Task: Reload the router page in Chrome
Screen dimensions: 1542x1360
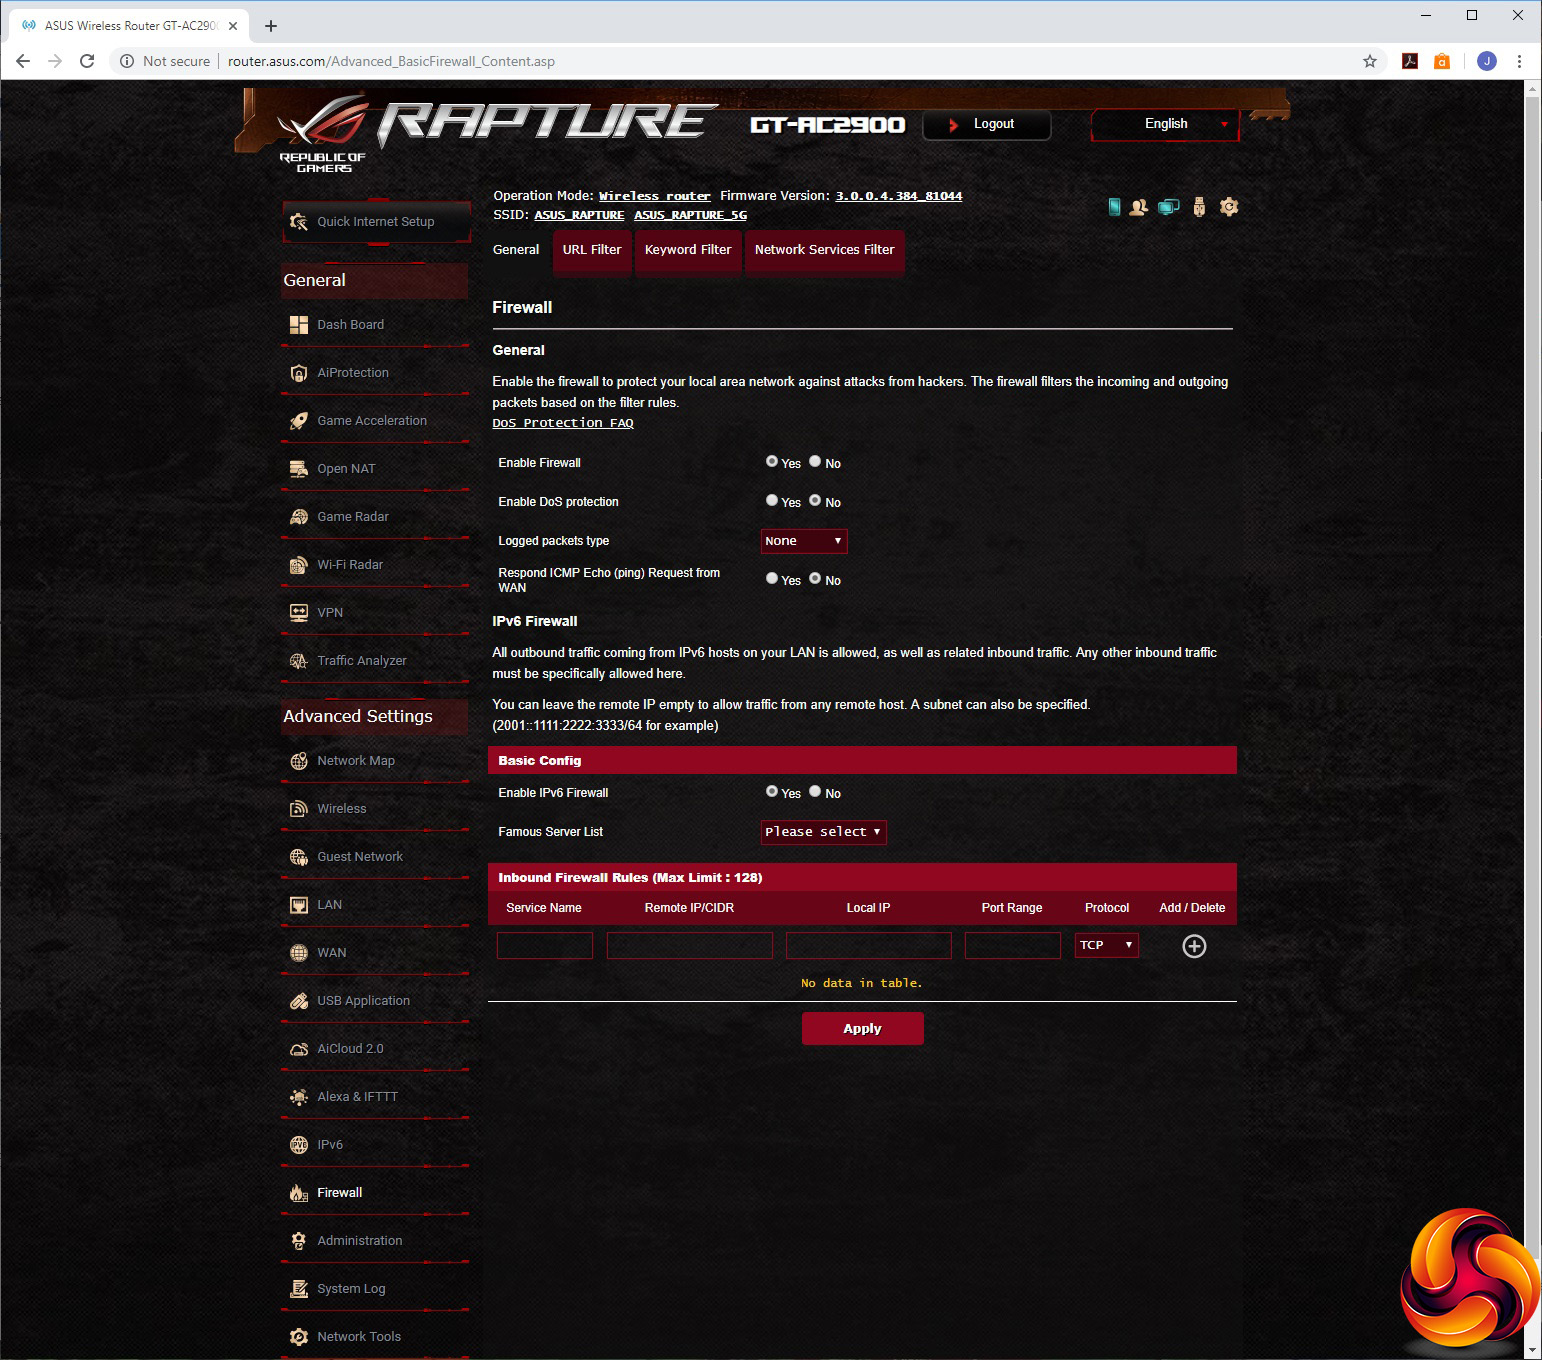Action: pyautogui.click(x=87, y=61)
